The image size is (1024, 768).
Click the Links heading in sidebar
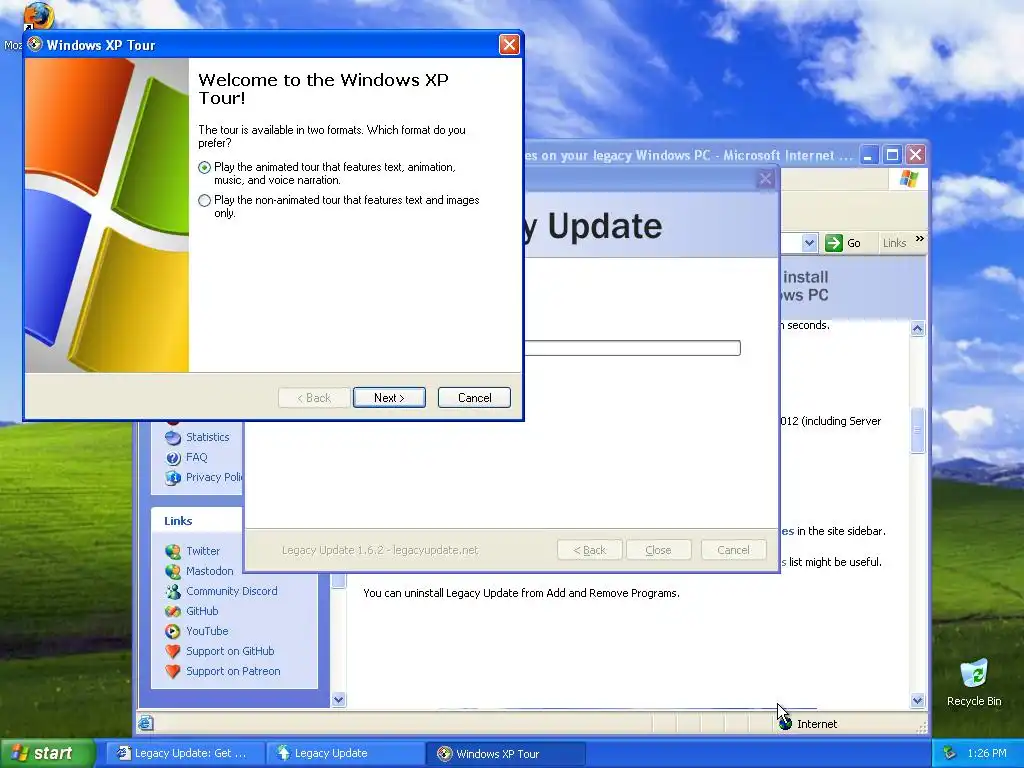[178, 520]
